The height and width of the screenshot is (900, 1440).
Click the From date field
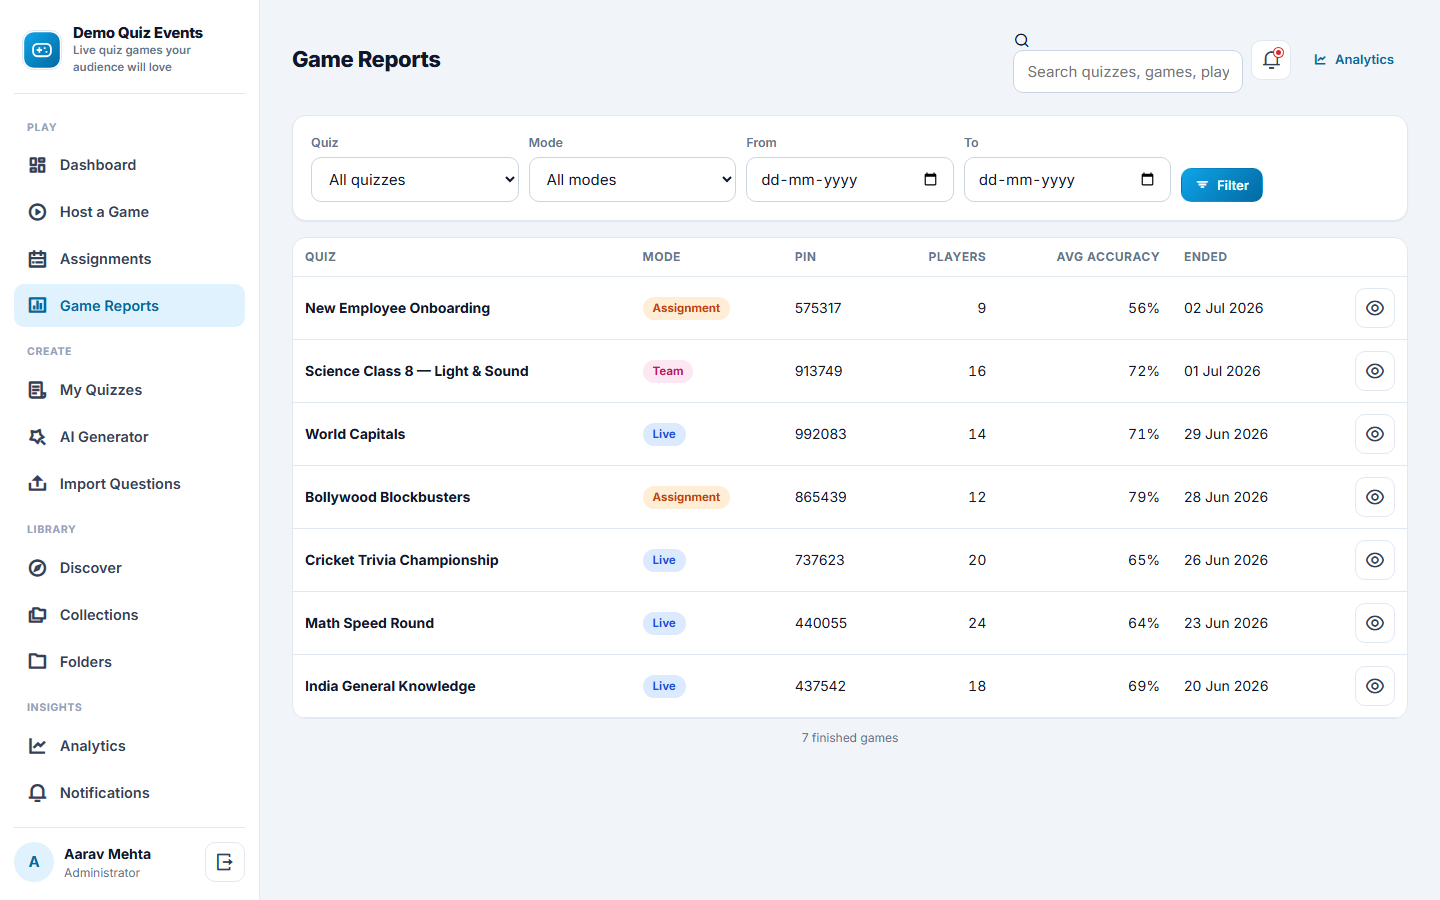tap(849, 180)
